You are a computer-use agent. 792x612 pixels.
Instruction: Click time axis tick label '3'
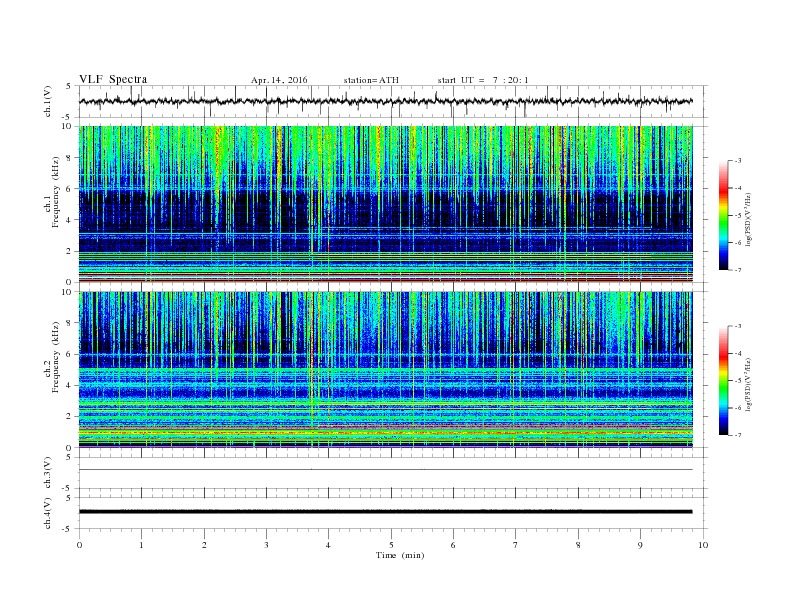pos(267,545)
